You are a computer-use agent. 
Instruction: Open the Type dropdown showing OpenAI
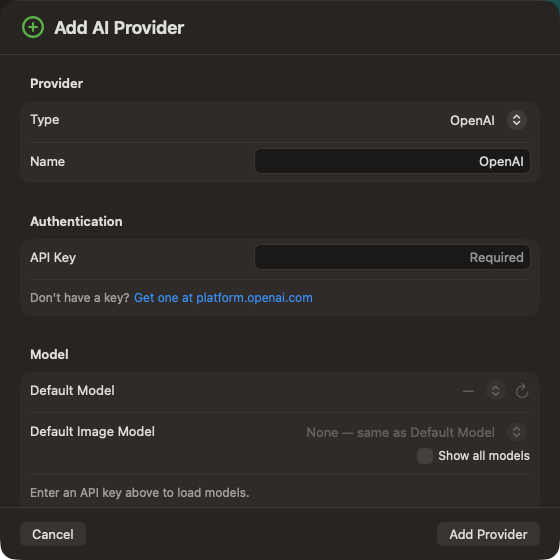pyautogui.click(x=516, y=120)
